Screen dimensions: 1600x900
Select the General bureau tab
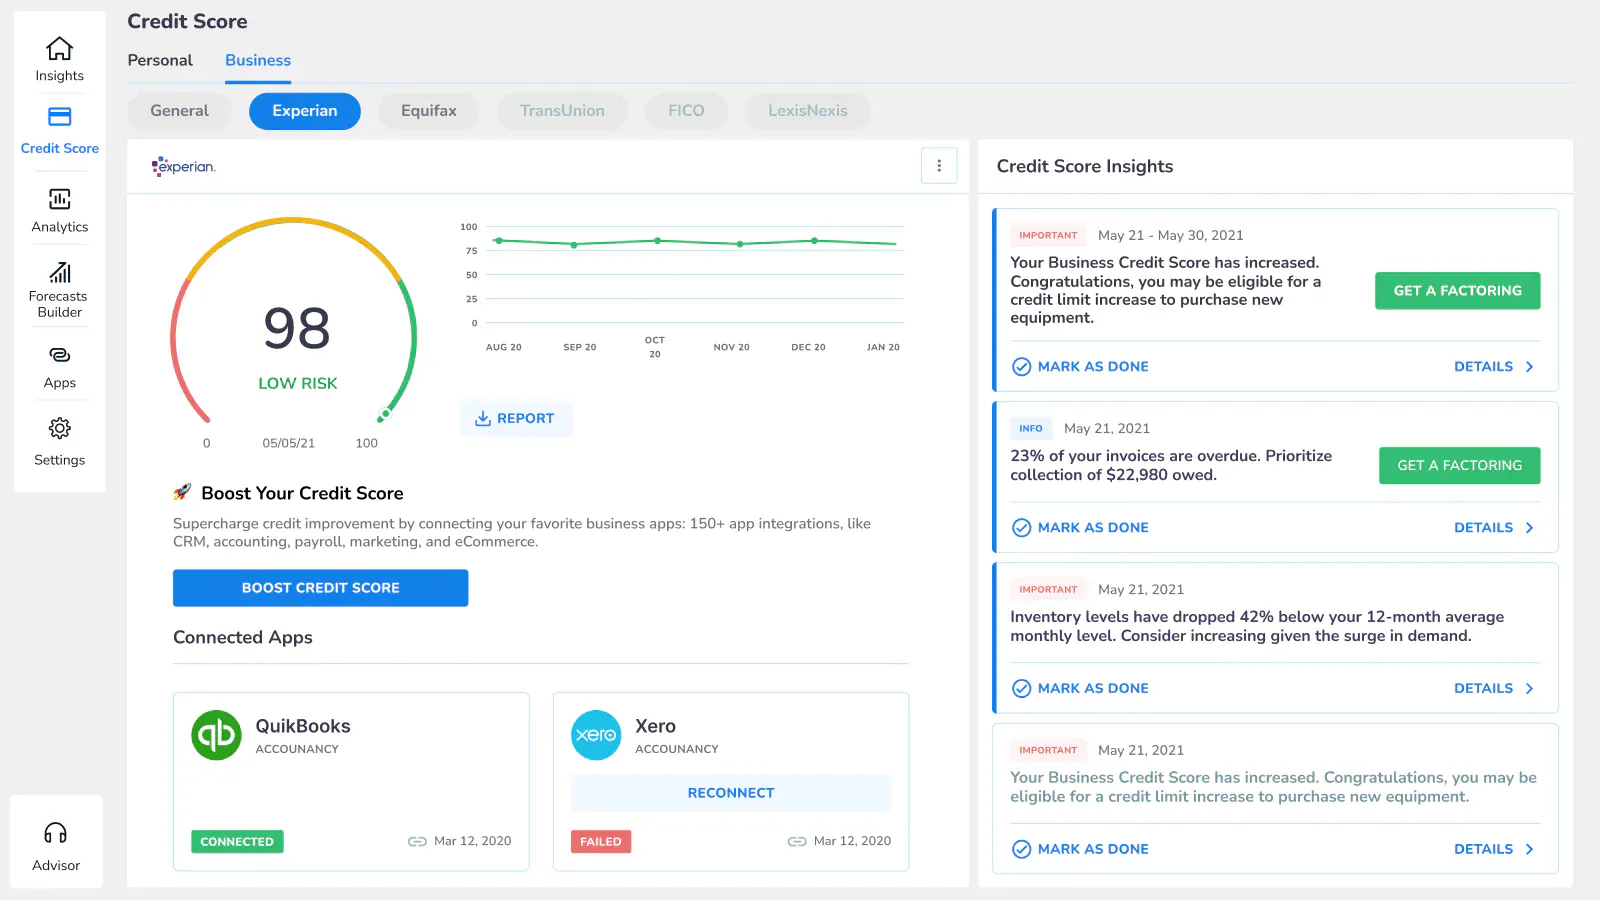180,111
